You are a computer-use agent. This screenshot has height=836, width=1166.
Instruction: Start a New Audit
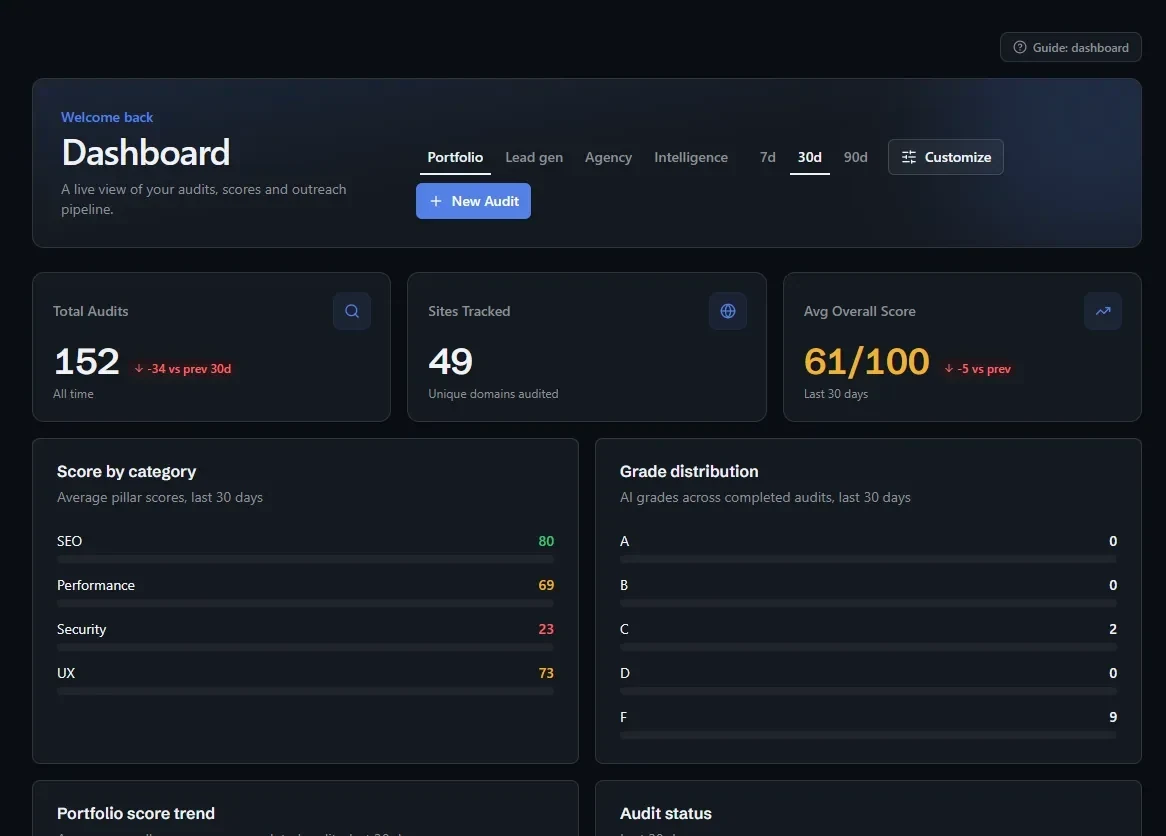(473, 201)
